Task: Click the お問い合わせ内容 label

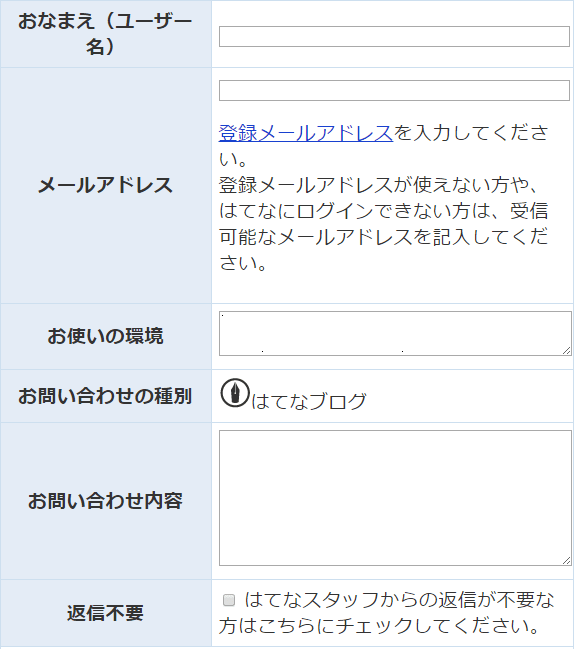Action: click(x=106, y=501)
